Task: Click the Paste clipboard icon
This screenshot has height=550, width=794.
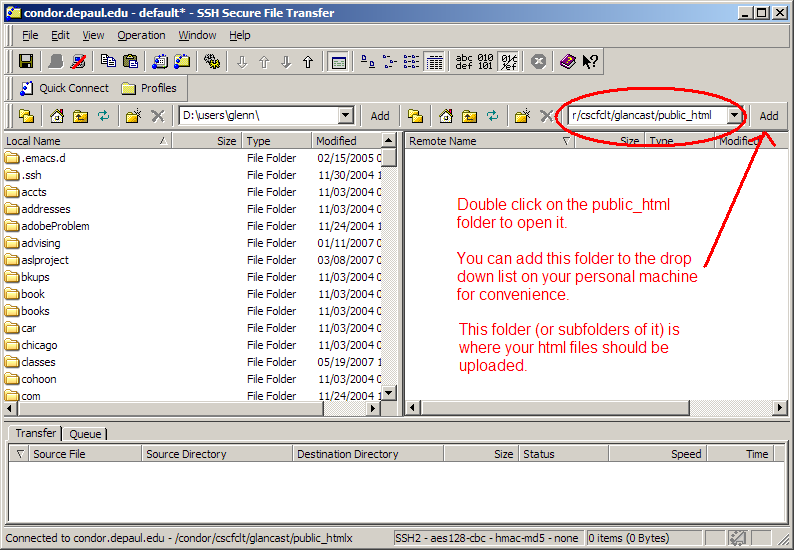Action: (131, 62)
